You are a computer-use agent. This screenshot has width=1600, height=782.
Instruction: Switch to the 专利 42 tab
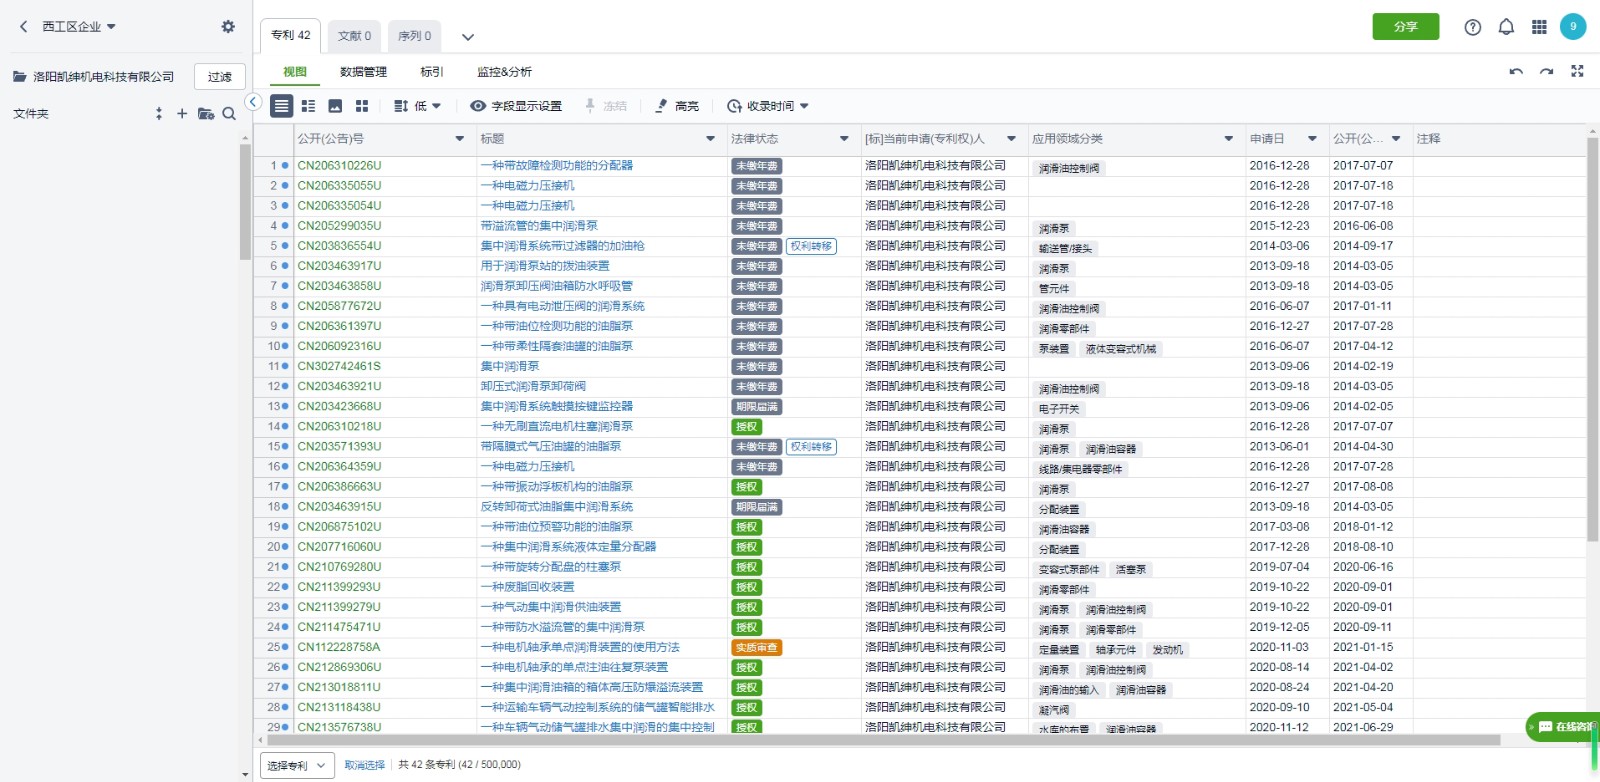coord(291,35)
